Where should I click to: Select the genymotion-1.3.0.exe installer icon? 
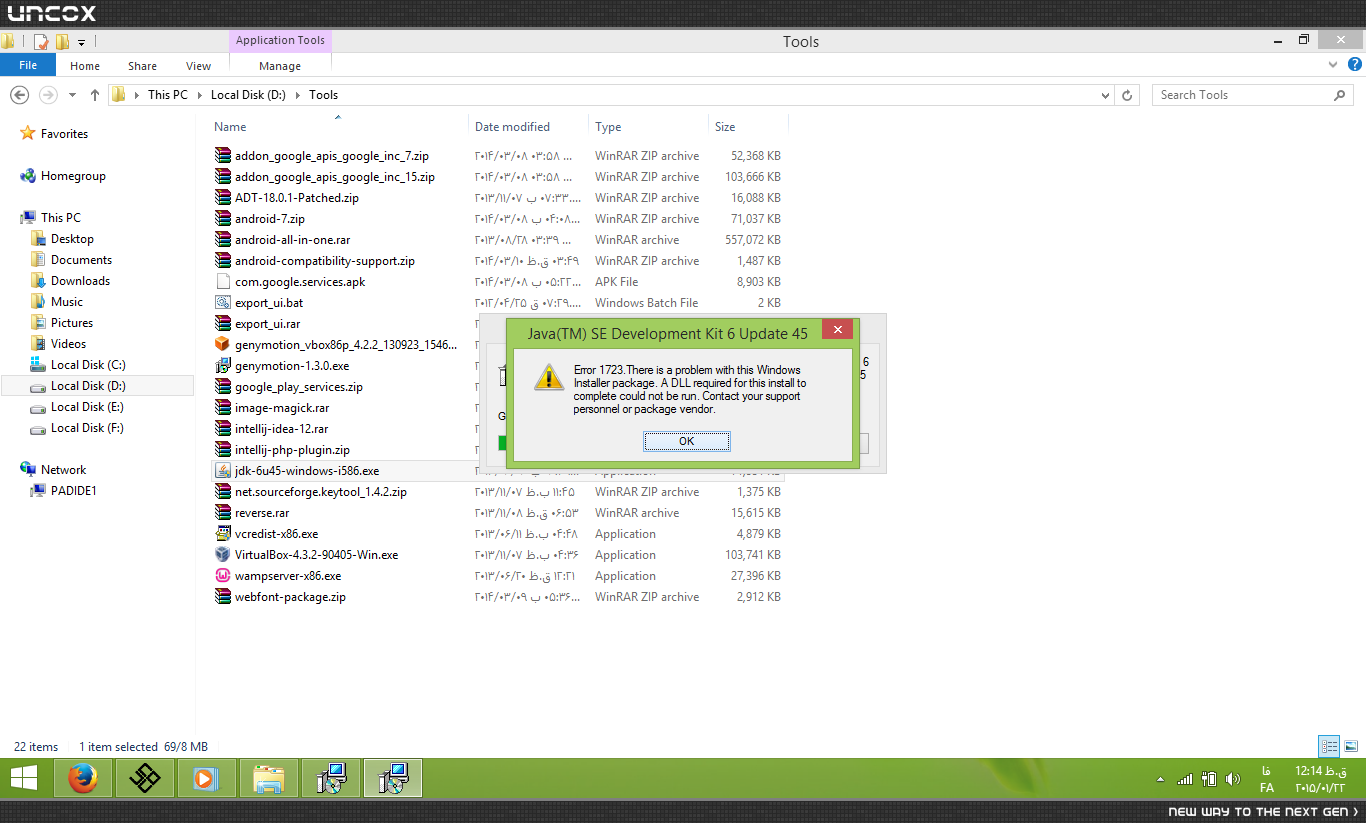click(223, 366)
